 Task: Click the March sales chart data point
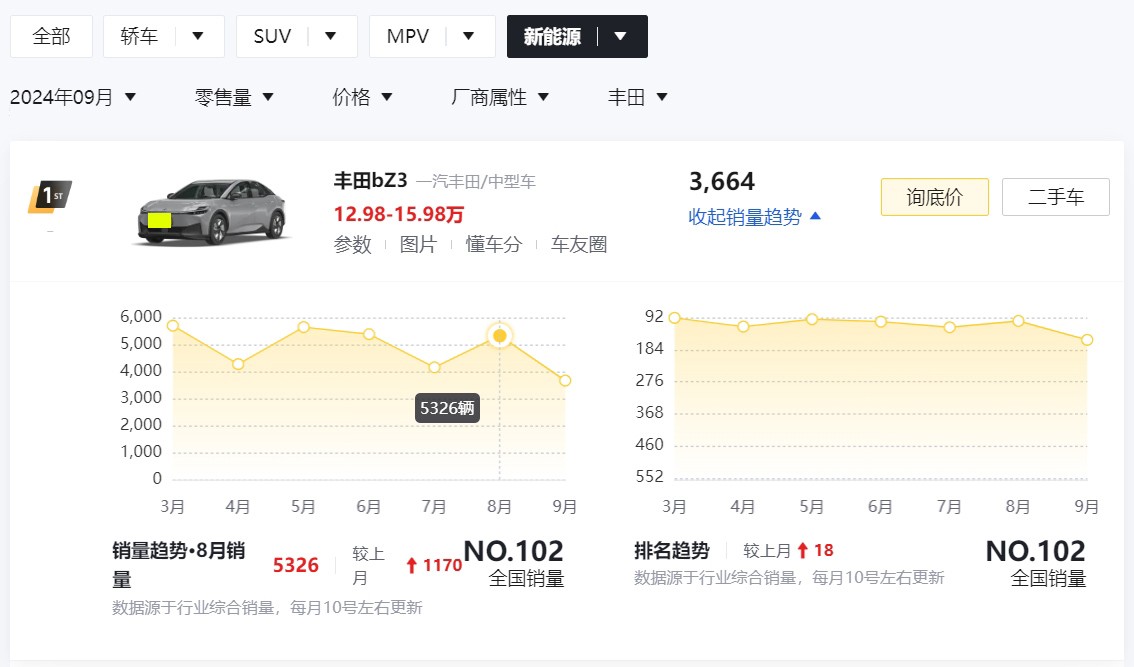pyautogui.click(x=173, y=326)
